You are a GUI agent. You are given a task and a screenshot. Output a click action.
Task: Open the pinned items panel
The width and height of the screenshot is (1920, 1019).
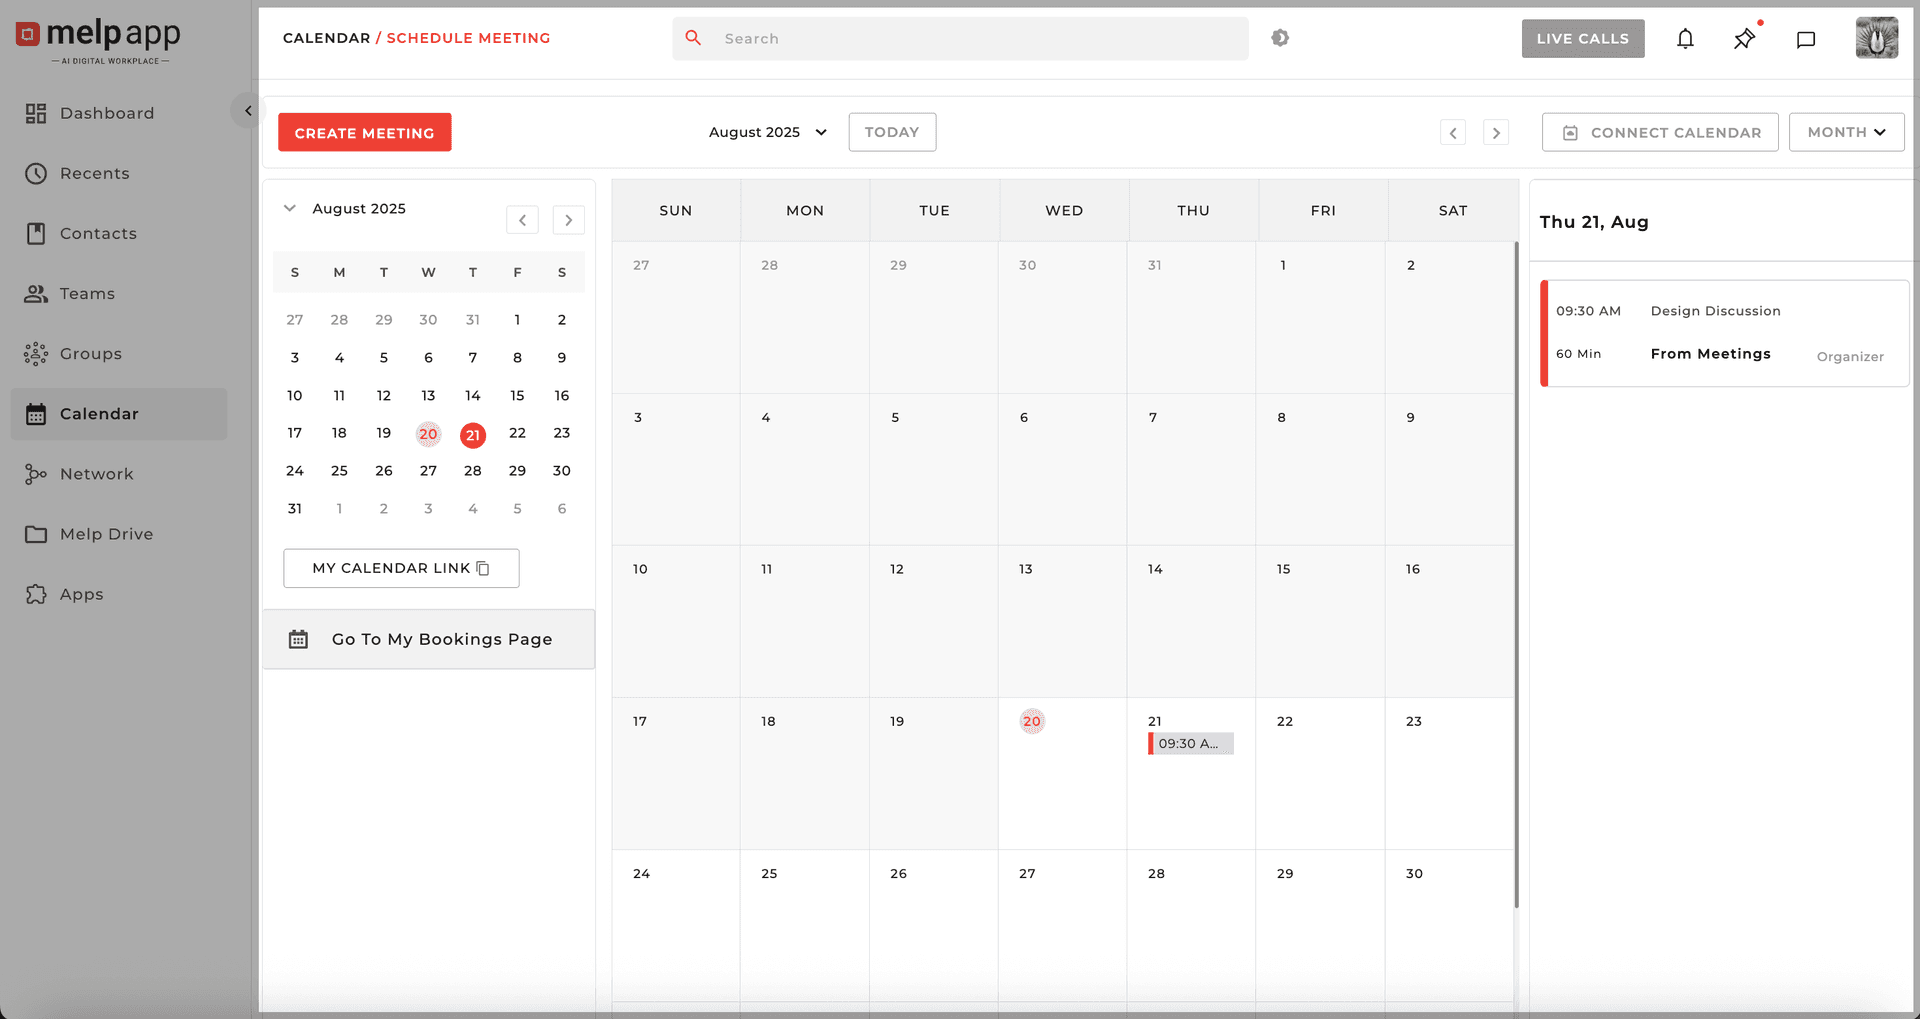(x=1744, y=38)
